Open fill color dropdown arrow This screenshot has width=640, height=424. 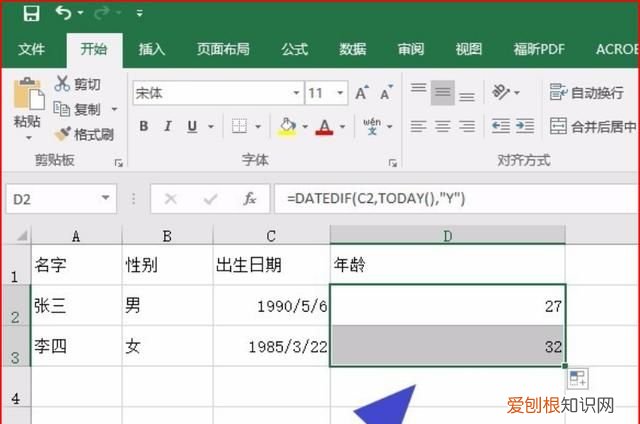(x=305, y=127)
